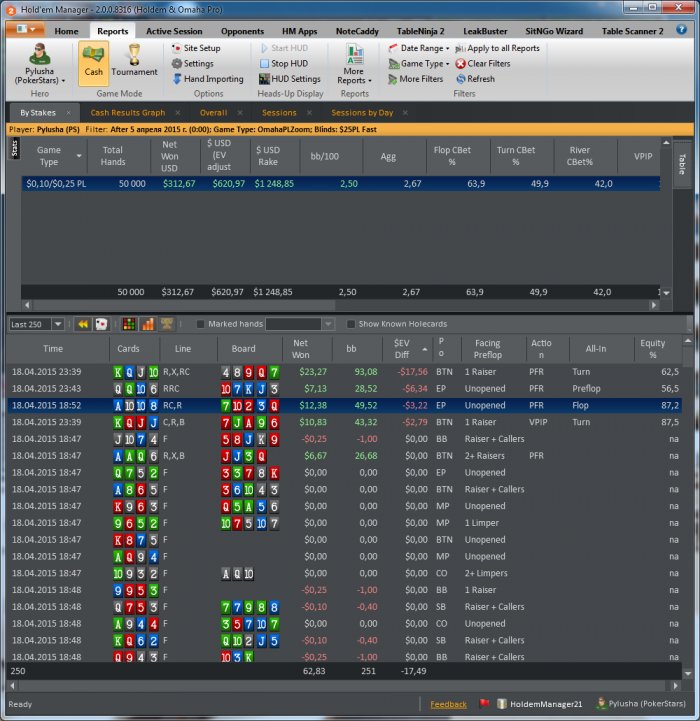Open NoteCaddy tab

pos(357,31)
